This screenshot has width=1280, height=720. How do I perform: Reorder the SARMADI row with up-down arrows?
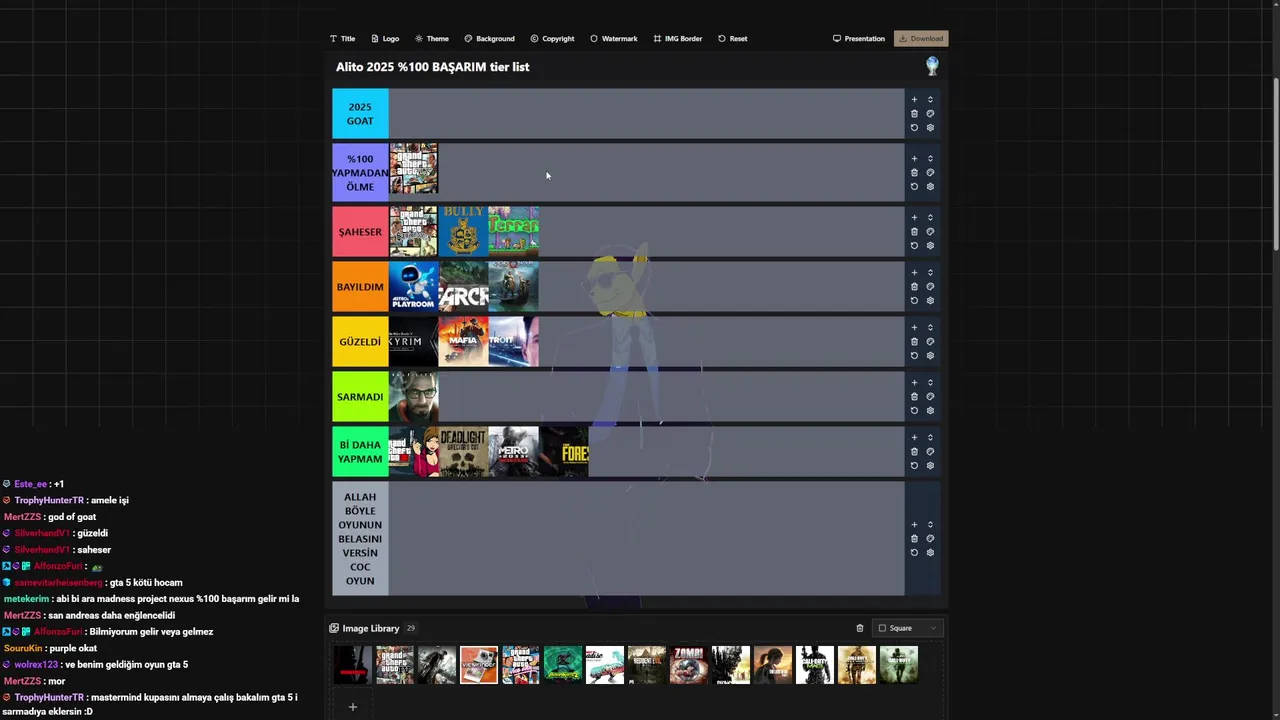point(930,383)
